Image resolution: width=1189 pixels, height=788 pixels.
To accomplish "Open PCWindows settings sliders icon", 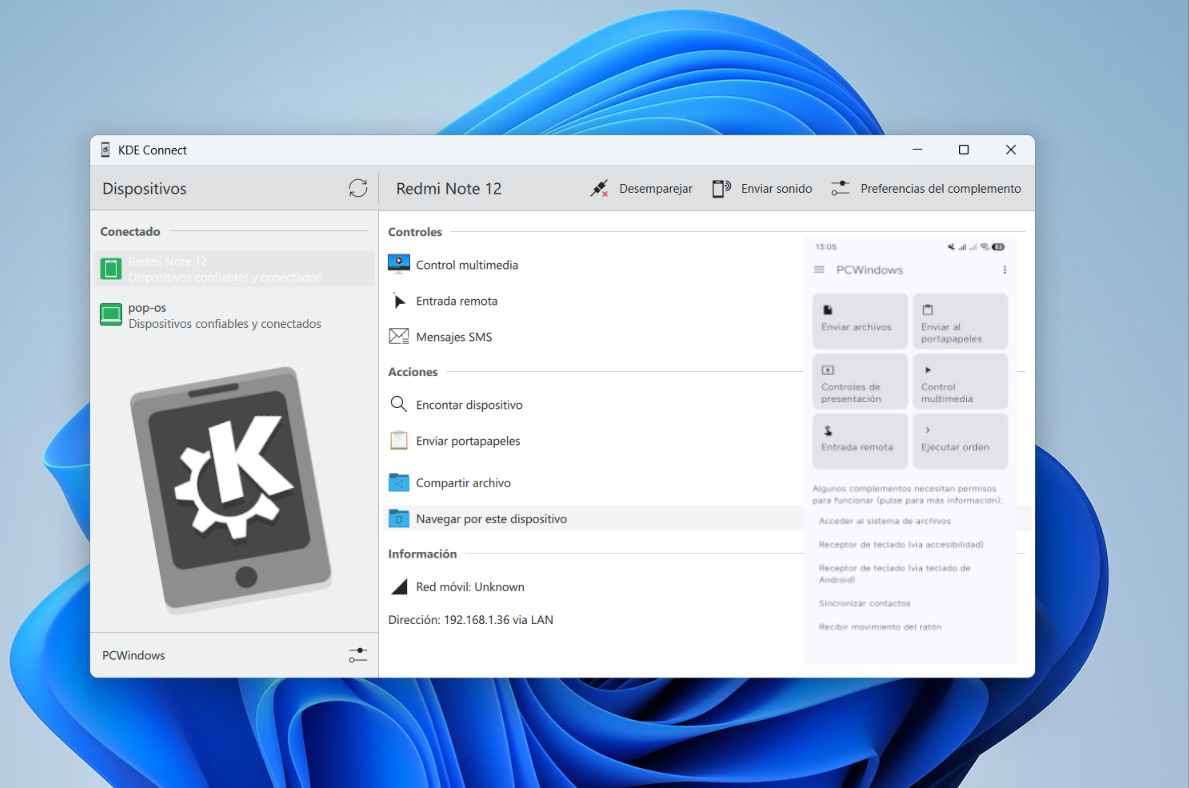I will [358, 655].
